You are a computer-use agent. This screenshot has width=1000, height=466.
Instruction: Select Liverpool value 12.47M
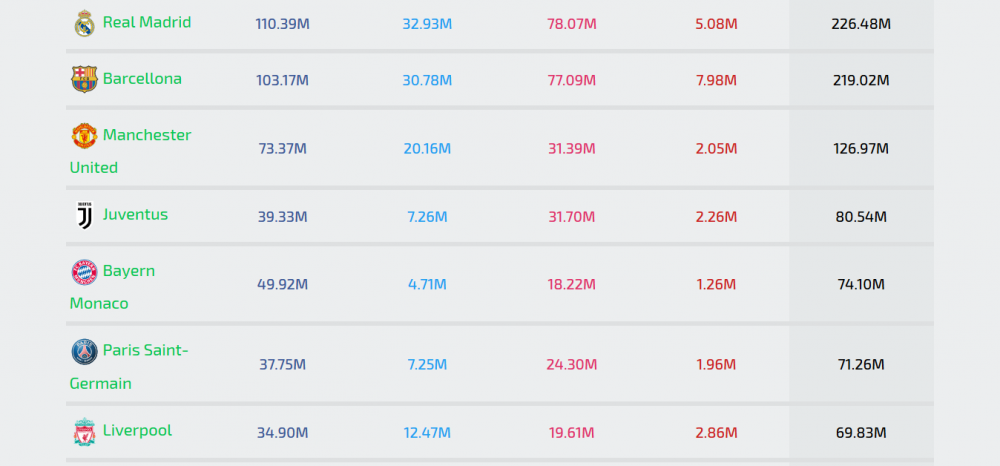click(x=427, y=433)
